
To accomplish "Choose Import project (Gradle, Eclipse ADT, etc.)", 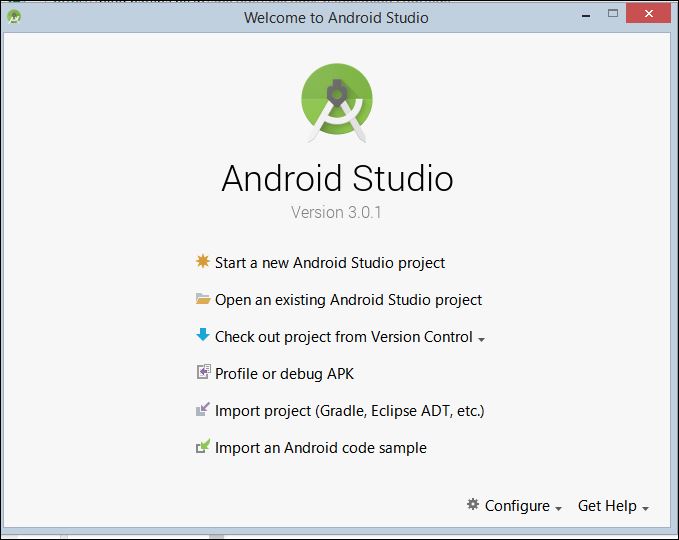I will coord(349,411).
